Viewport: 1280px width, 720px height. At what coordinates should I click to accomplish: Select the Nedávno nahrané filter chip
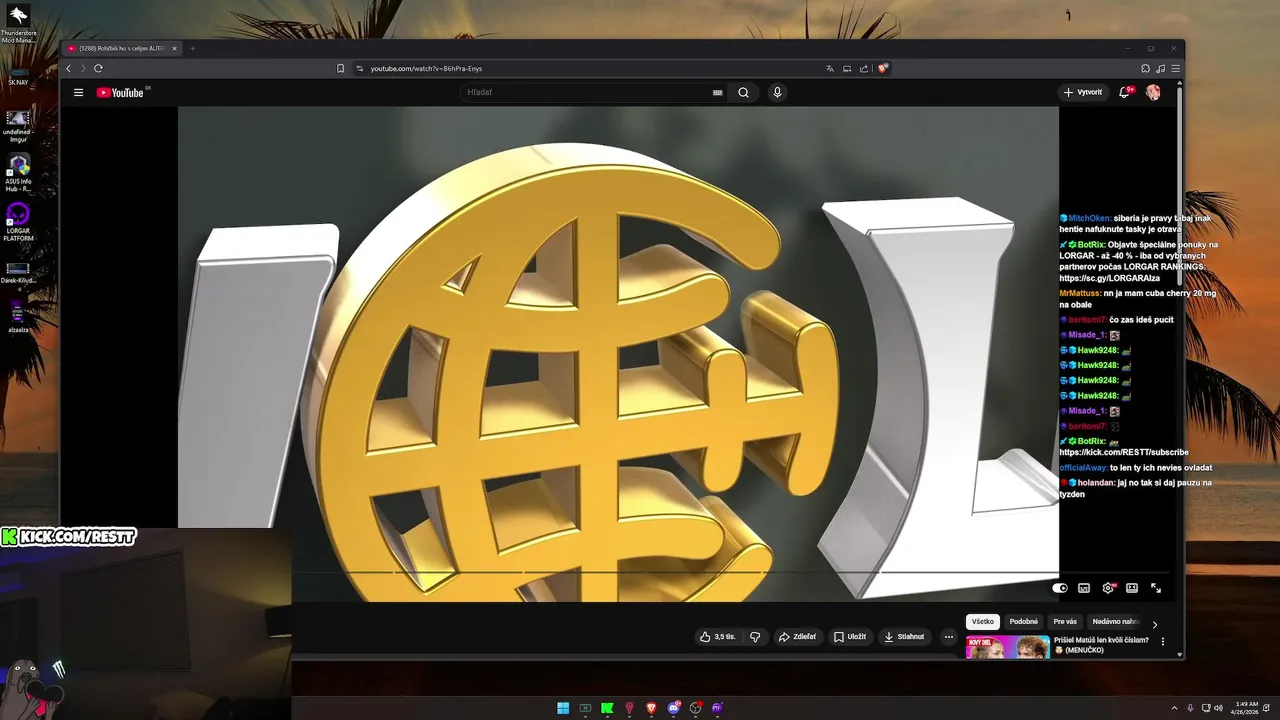click(x=1115, y=621)
